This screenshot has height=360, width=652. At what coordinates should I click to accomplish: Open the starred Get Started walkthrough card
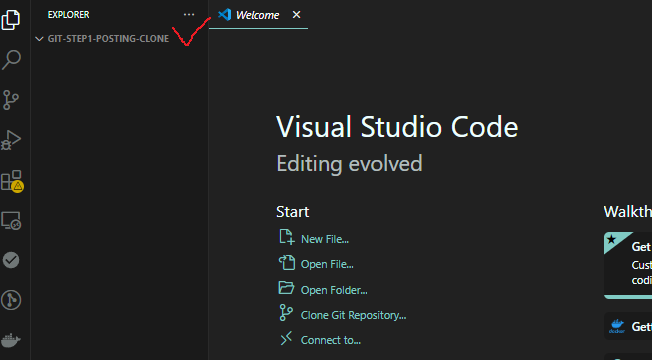[628, 265]
